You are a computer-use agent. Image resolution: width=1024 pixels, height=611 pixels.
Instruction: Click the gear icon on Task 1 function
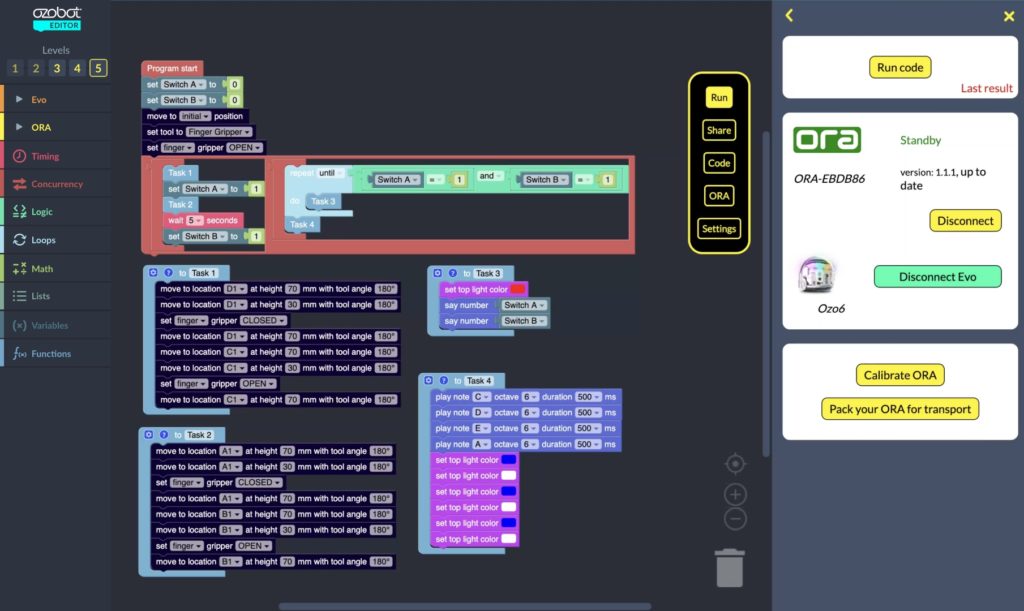tap(153, 273)
